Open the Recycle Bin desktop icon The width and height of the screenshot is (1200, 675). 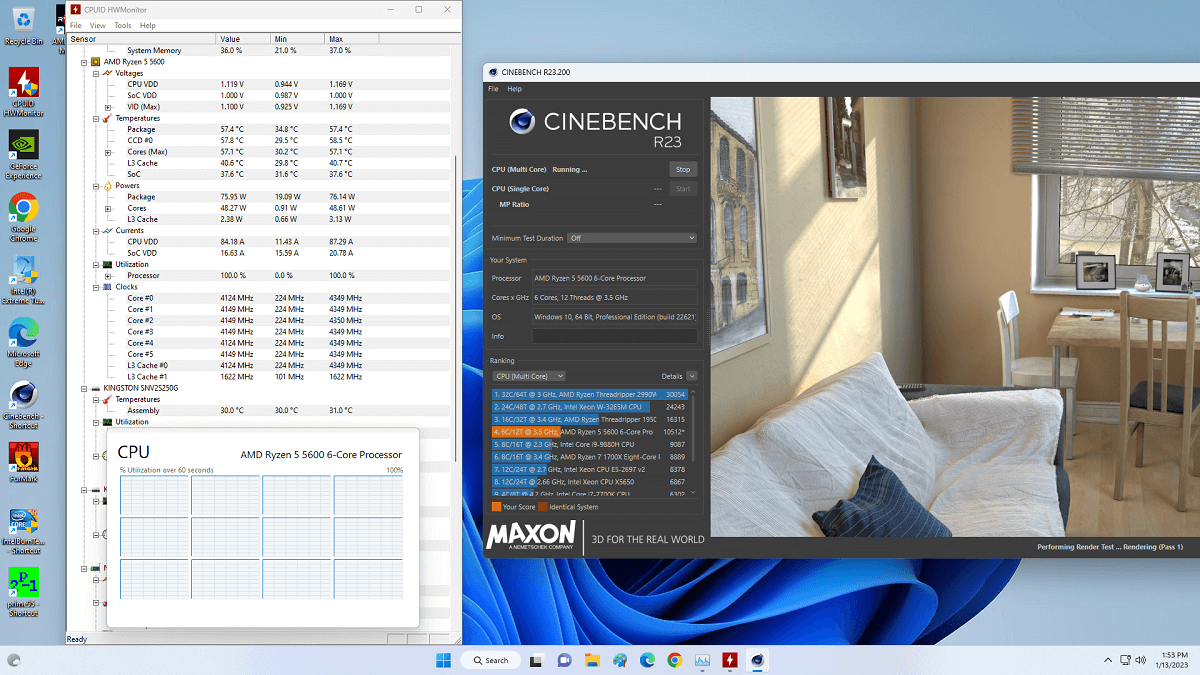[23, 25]
